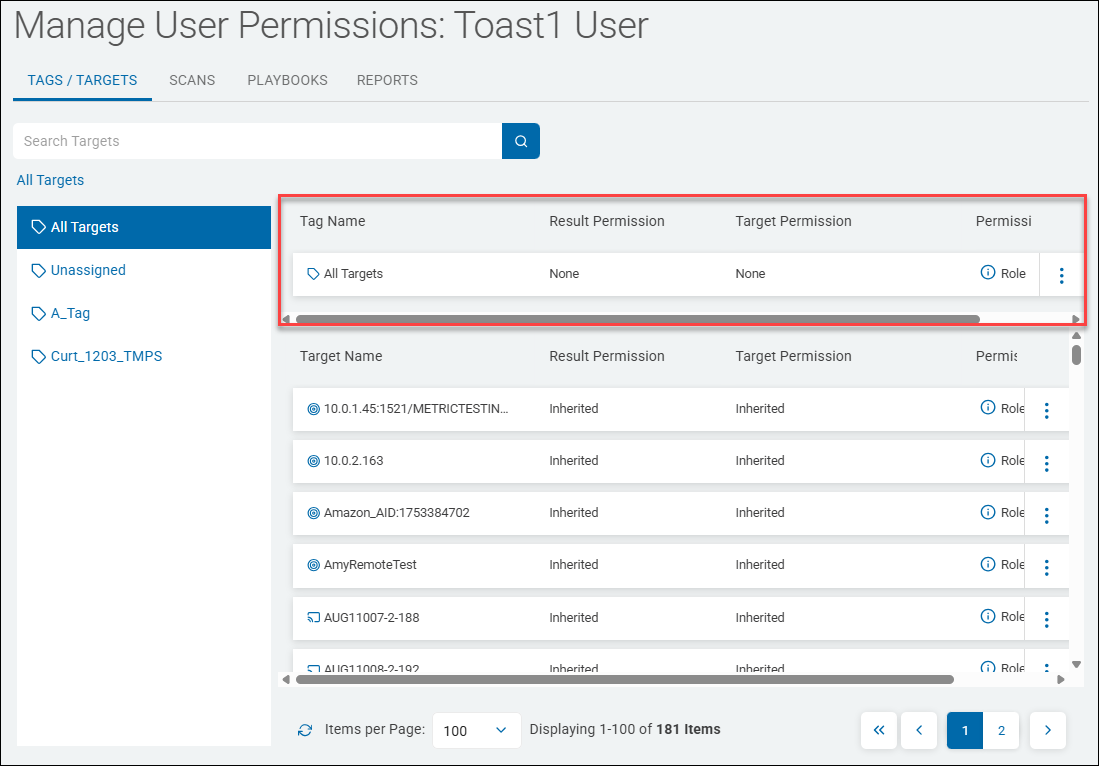Image resolution: width=1099 pixels, height=766 pixels.
Task: Click the Role info icon for All Targets
Action: (988, 273)
